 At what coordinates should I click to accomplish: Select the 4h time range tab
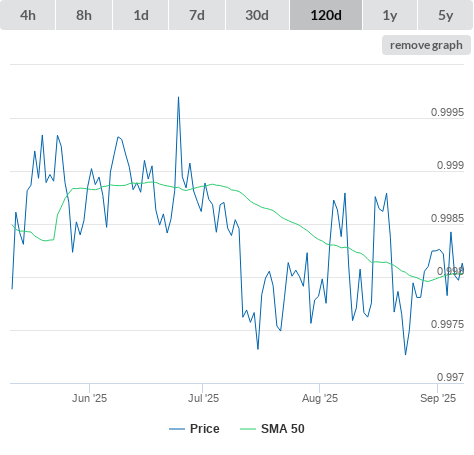coord(28,15)
